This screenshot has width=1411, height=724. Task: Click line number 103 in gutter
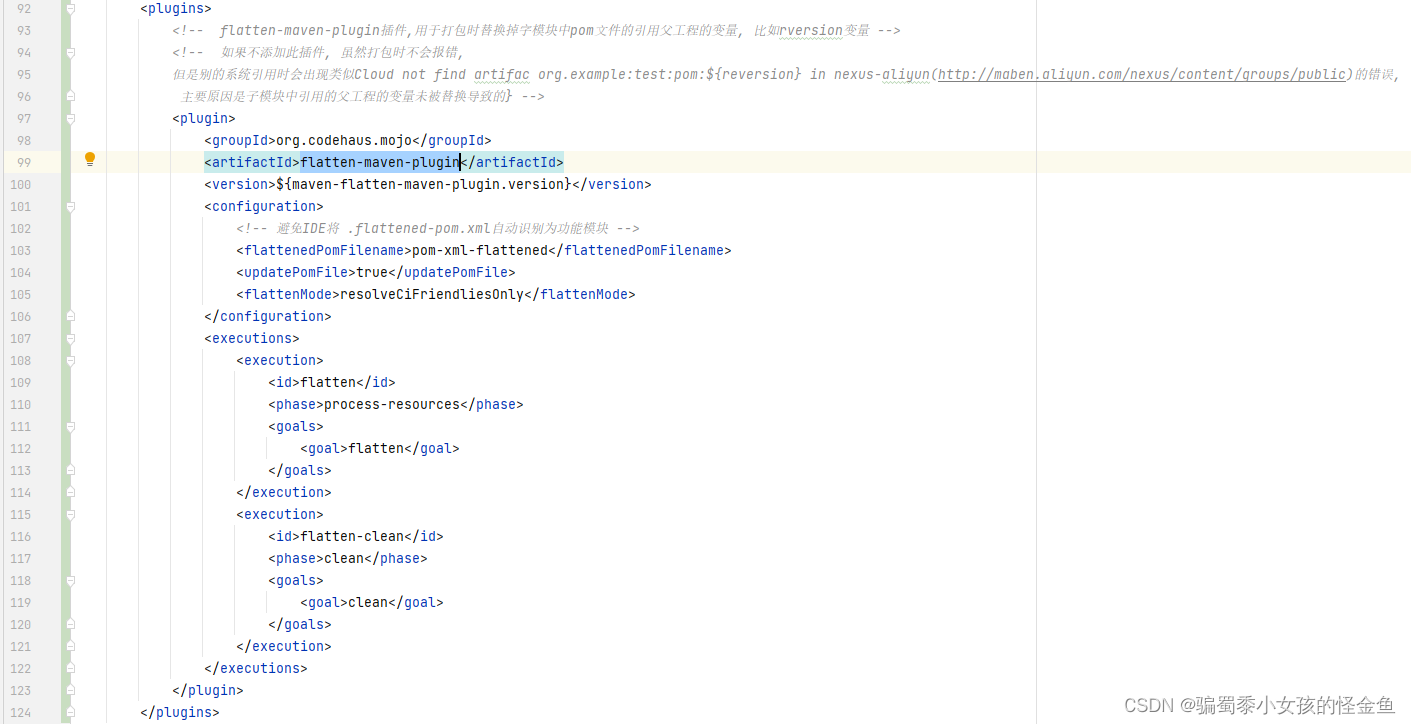click(x=19, y=250)
